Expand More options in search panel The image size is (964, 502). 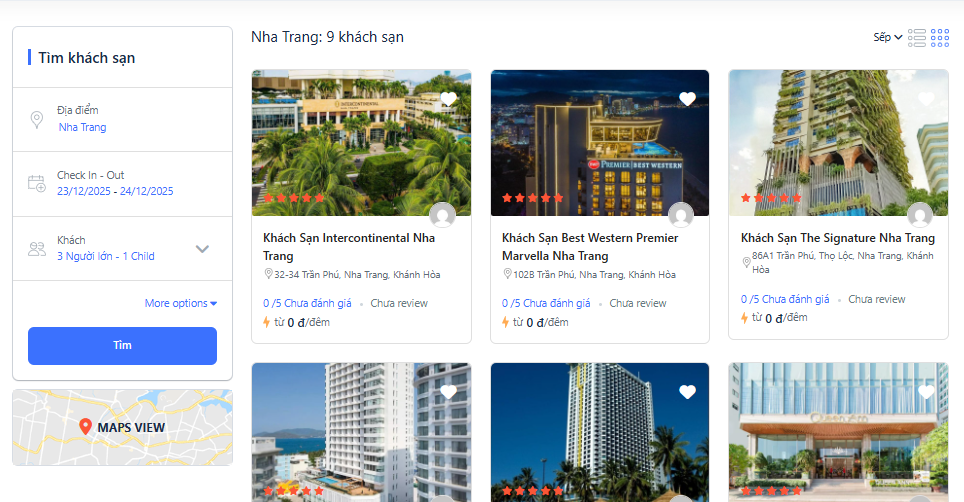(x=181, y=303)
